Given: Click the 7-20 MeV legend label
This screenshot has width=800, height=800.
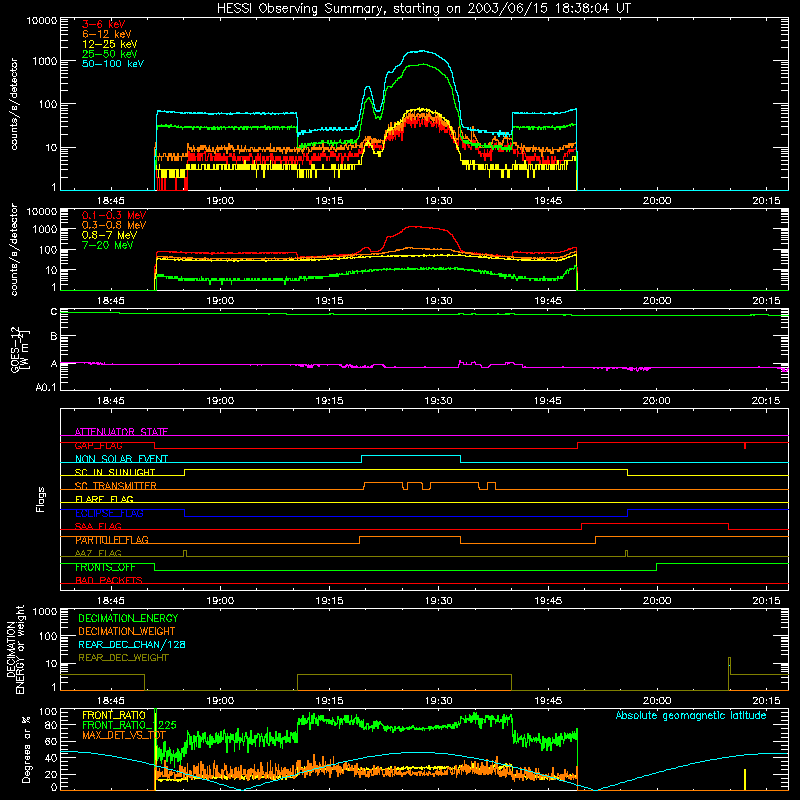Looking at the screenshot, I should [108, 245].
